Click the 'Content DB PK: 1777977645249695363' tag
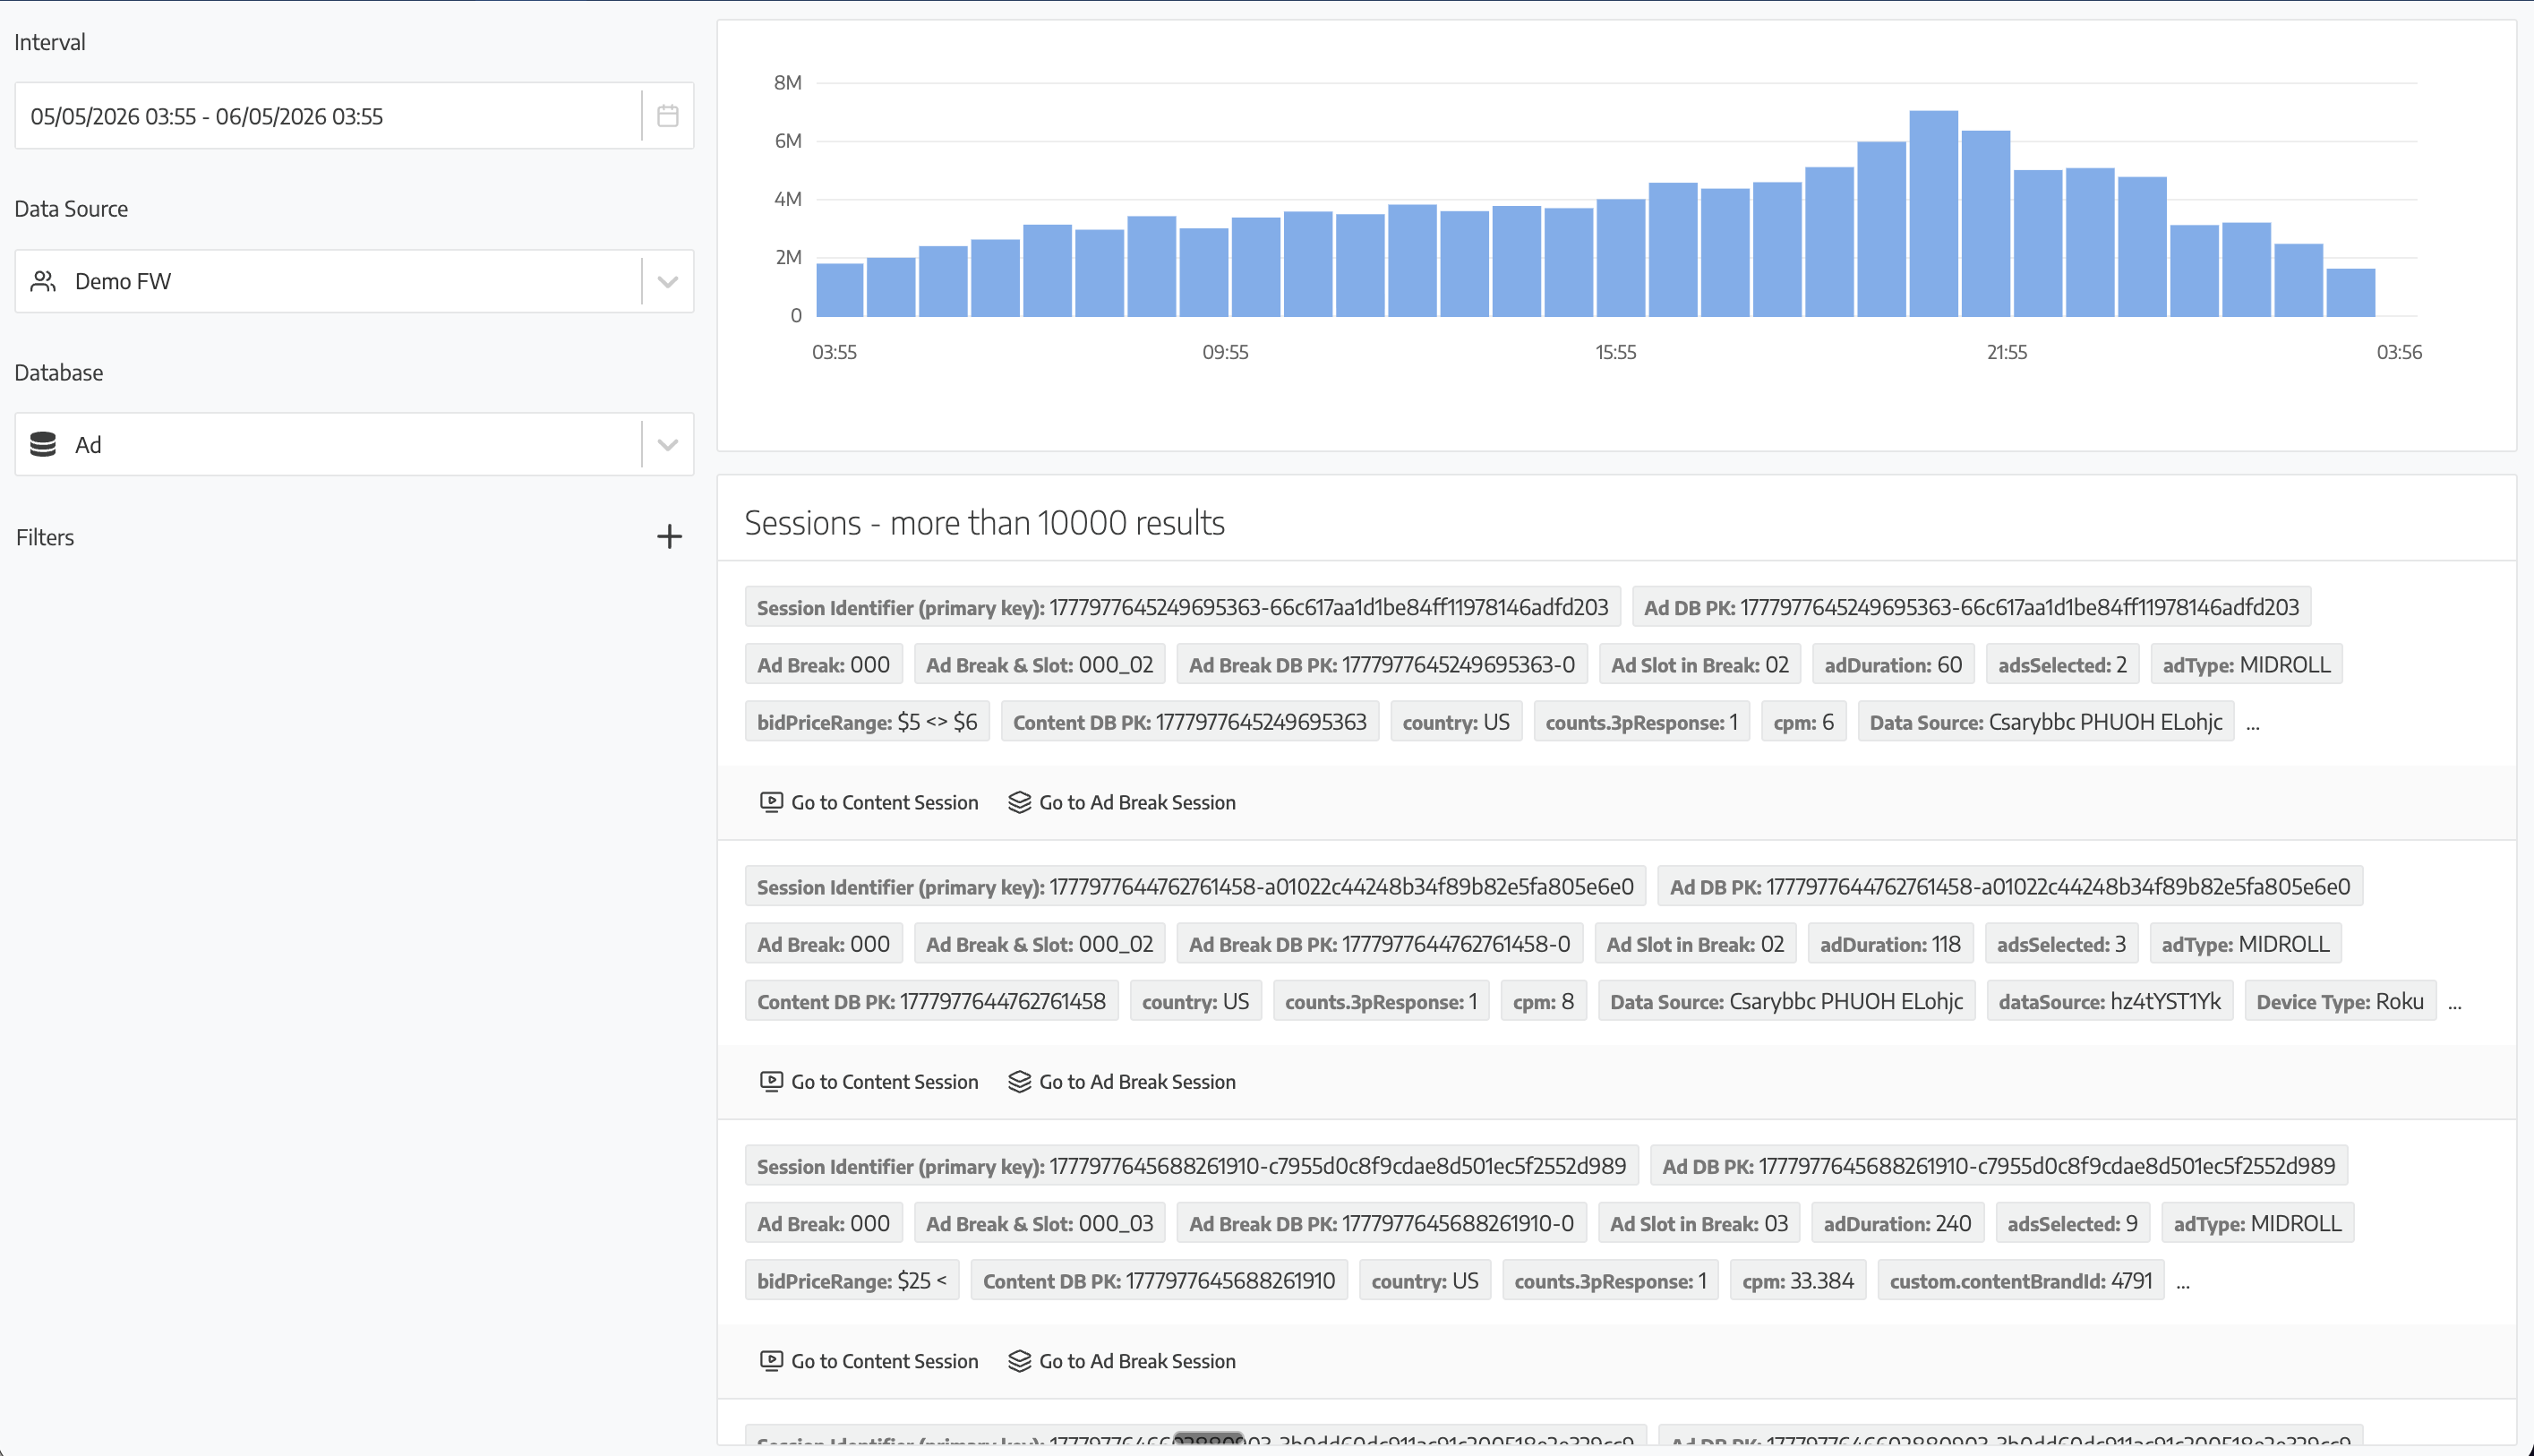The height and width of the screenshot is (1456, 2534). 1190,722
